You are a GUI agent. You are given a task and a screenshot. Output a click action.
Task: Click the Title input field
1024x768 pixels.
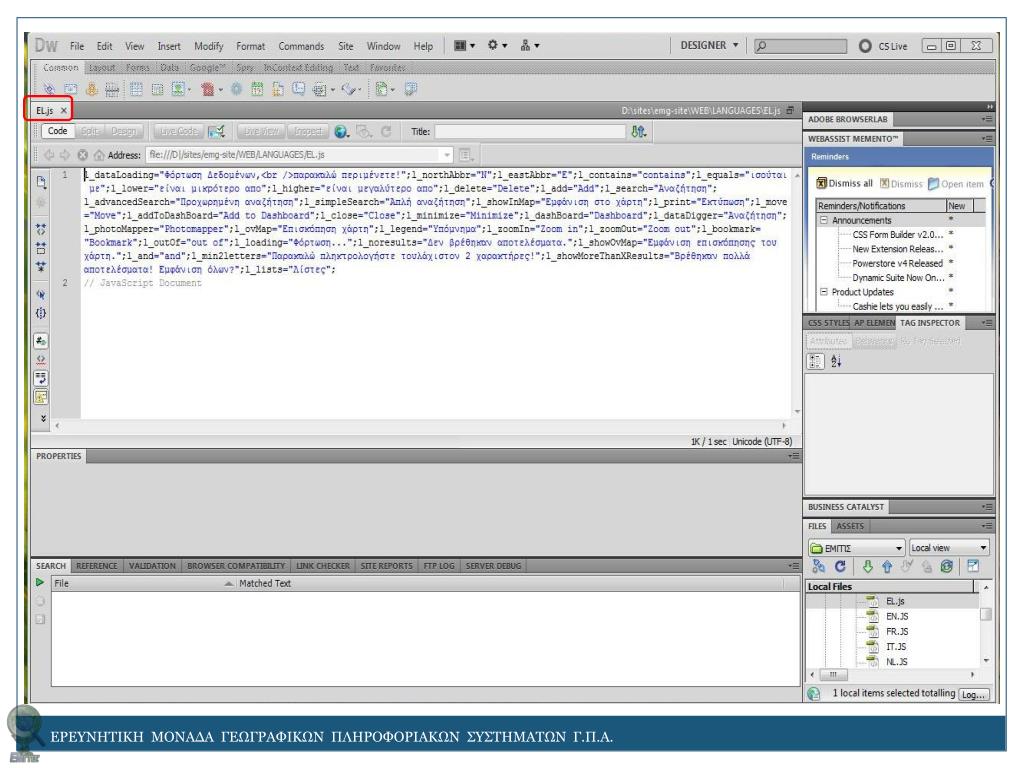coord(530,132)
